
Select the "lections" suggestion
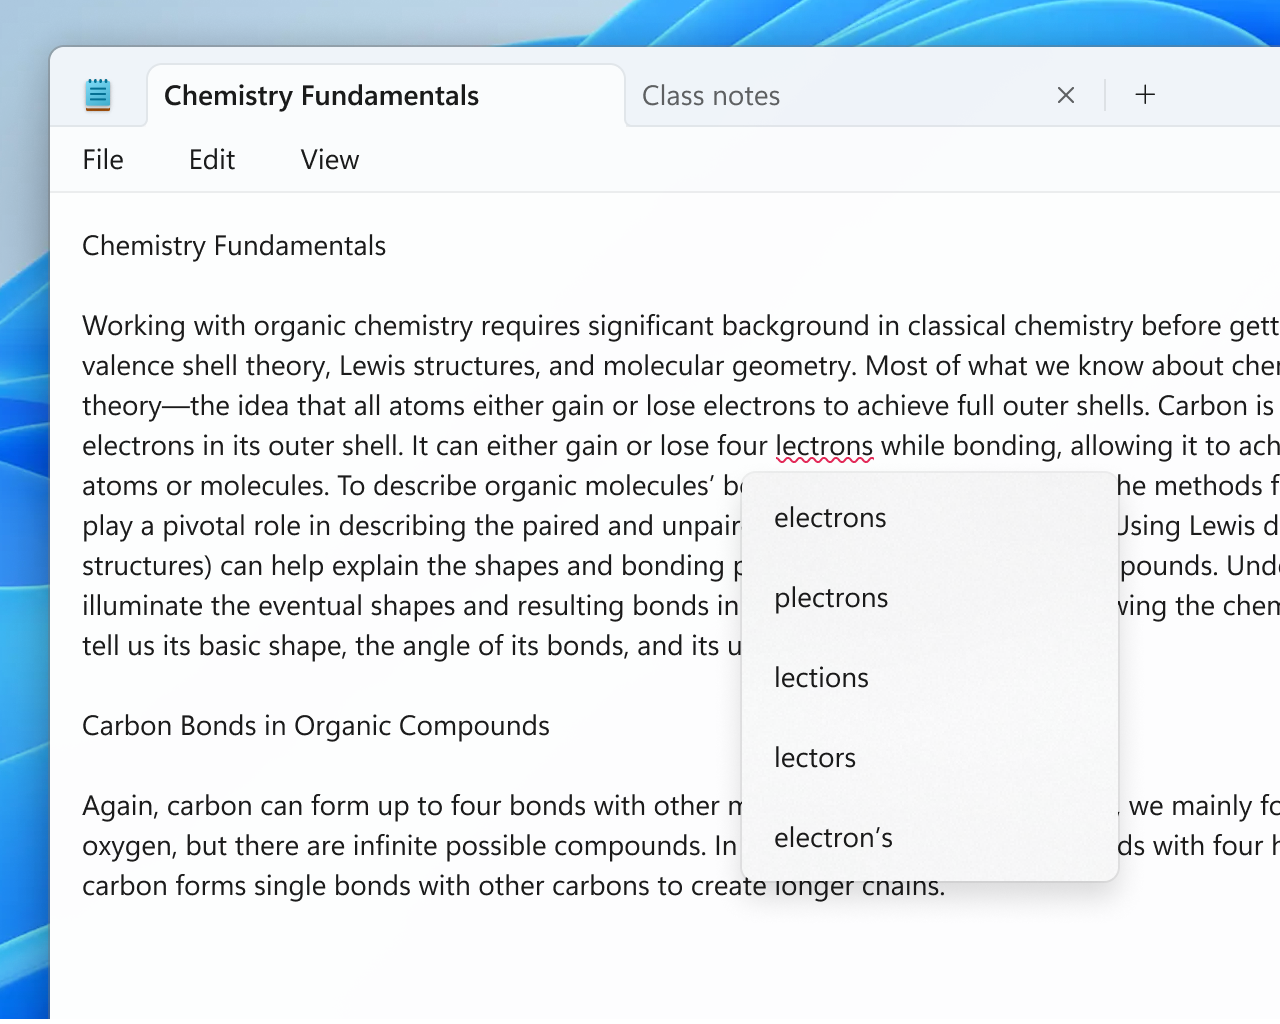(821, 678)
